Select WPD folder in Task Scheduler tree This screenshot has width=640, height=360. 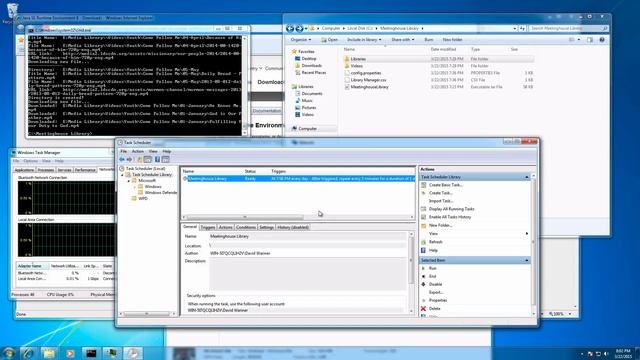142,198
